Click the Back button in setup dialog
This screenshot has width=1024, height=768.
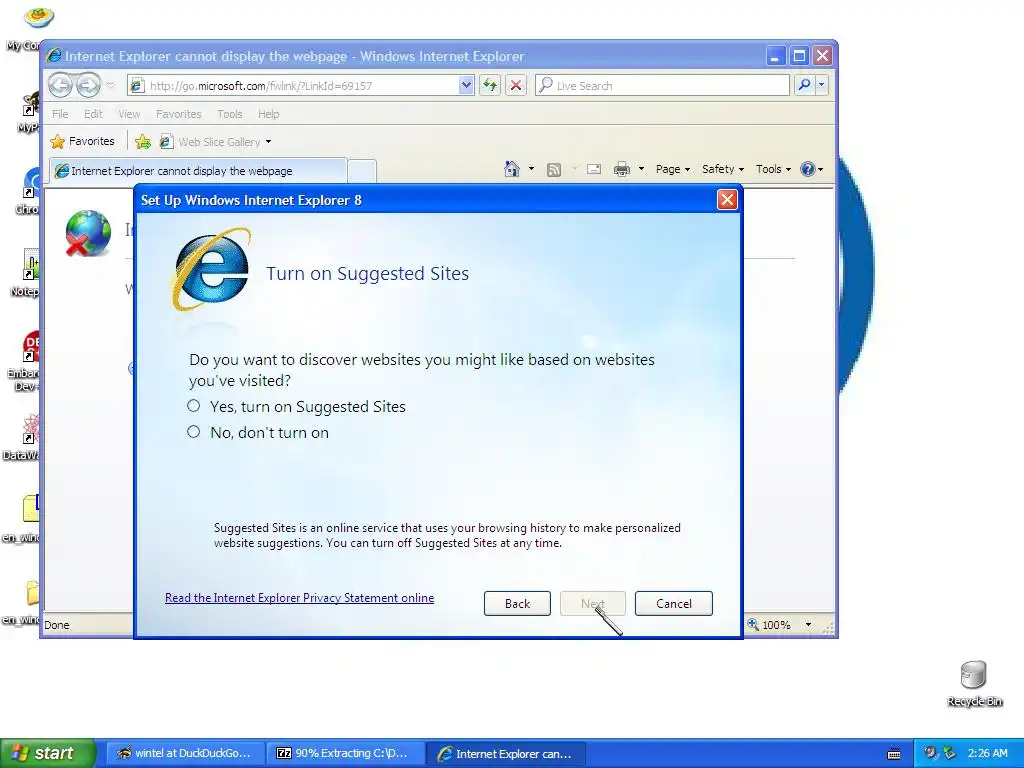point(517,603)
